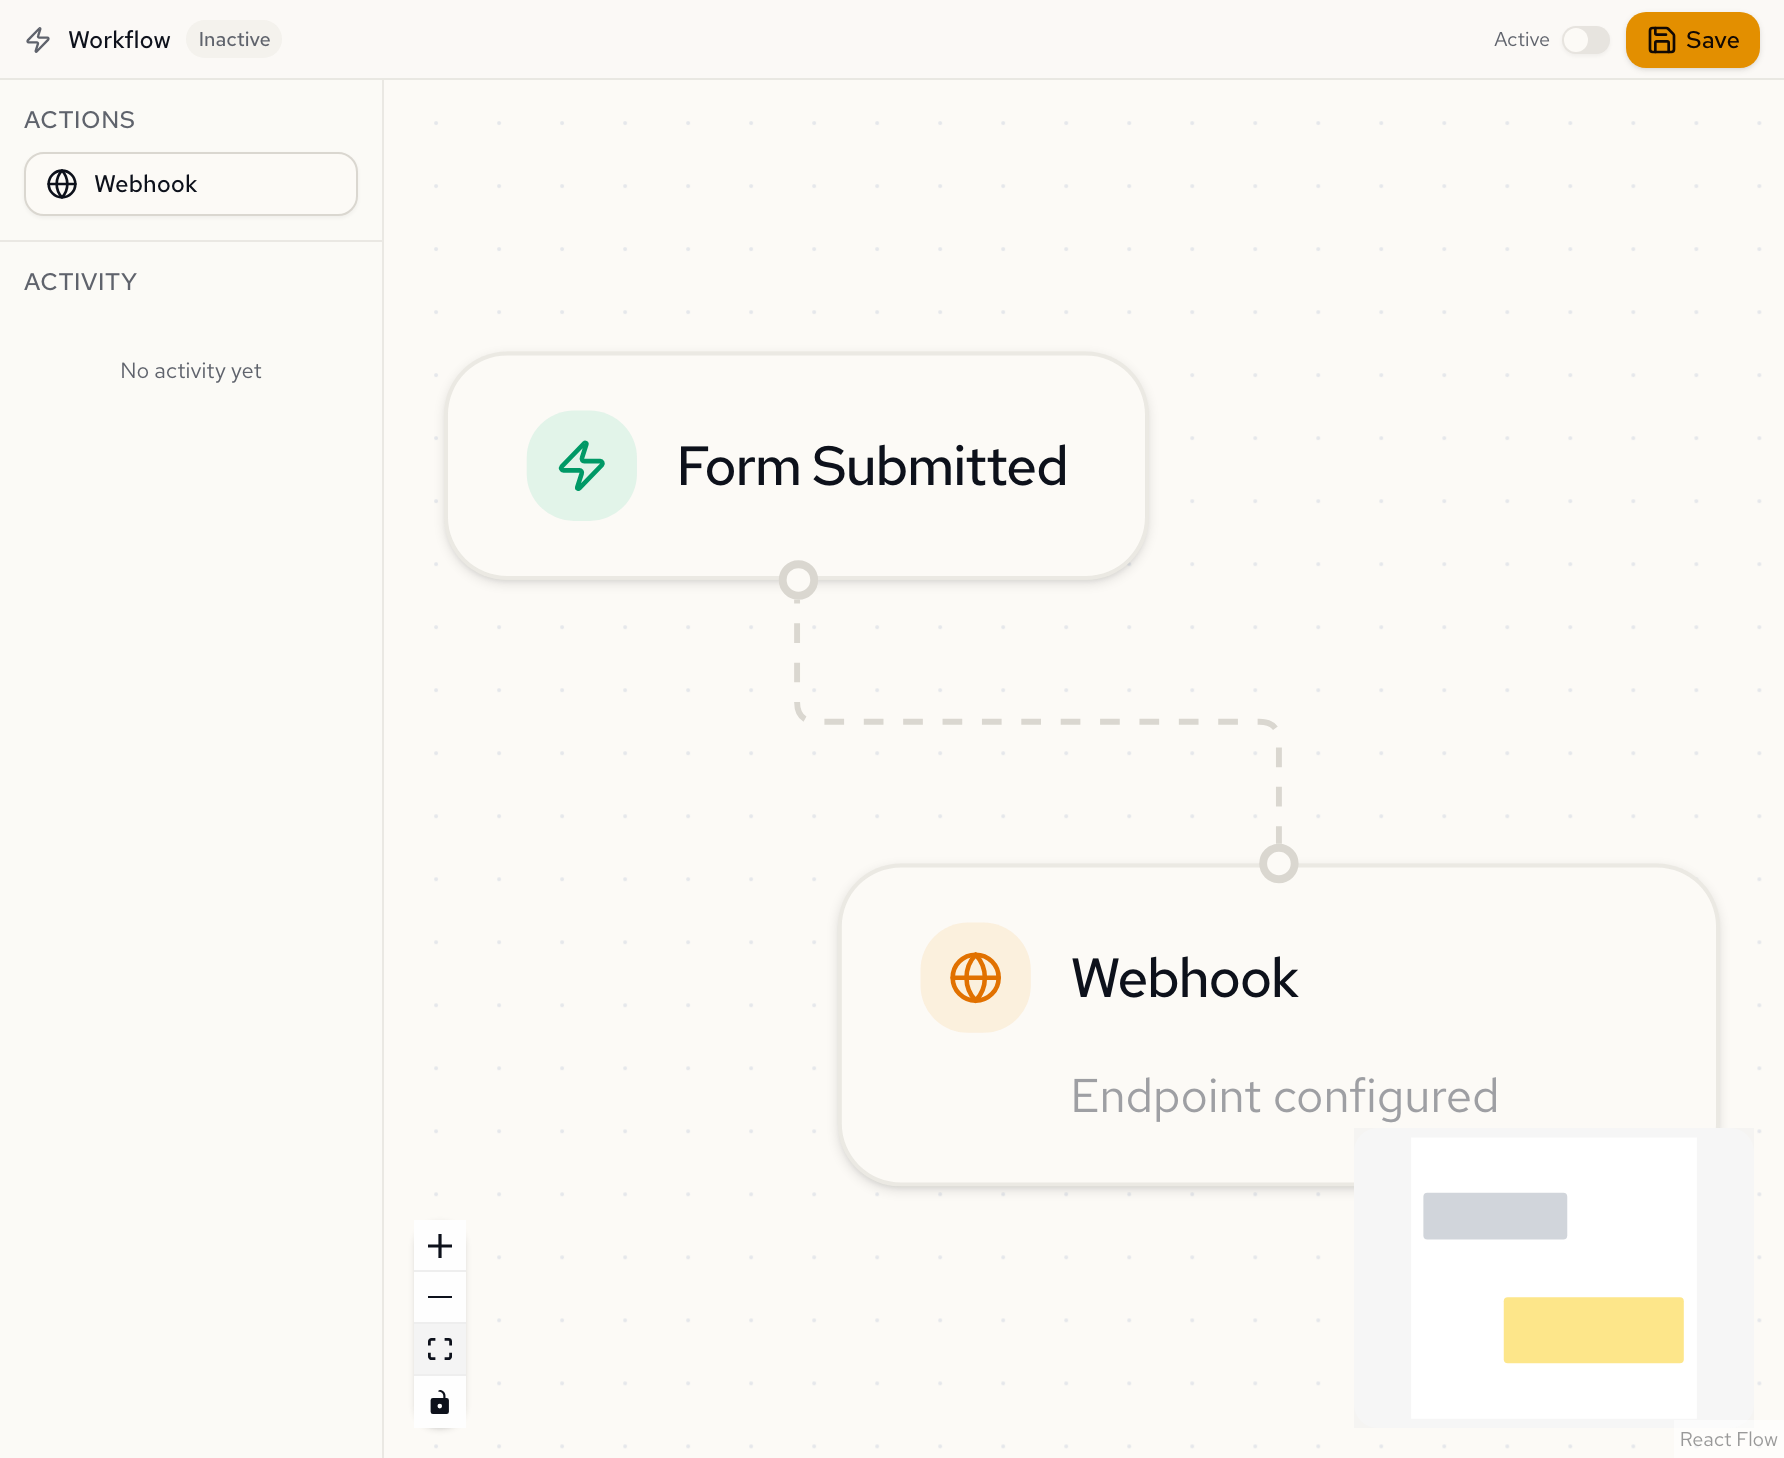Click the lightning icon on Form Submitted node
The width and height of the screenshot is (1784, 1458).
pos(581,466)
